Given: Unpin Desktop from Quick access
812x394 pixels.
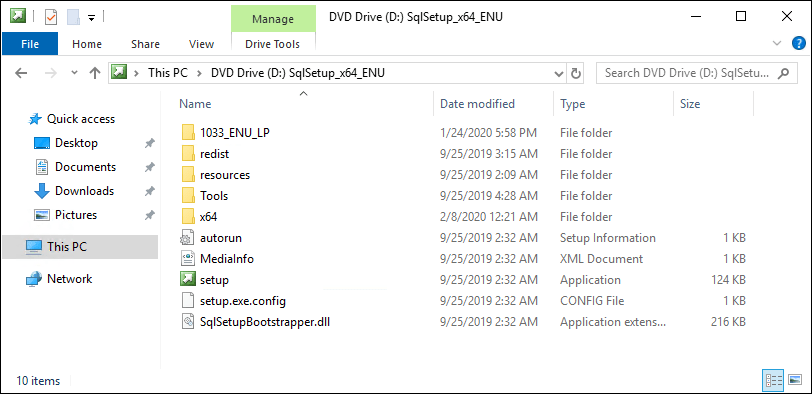Looking at the screenshot, I should click(x=149, y=143).
